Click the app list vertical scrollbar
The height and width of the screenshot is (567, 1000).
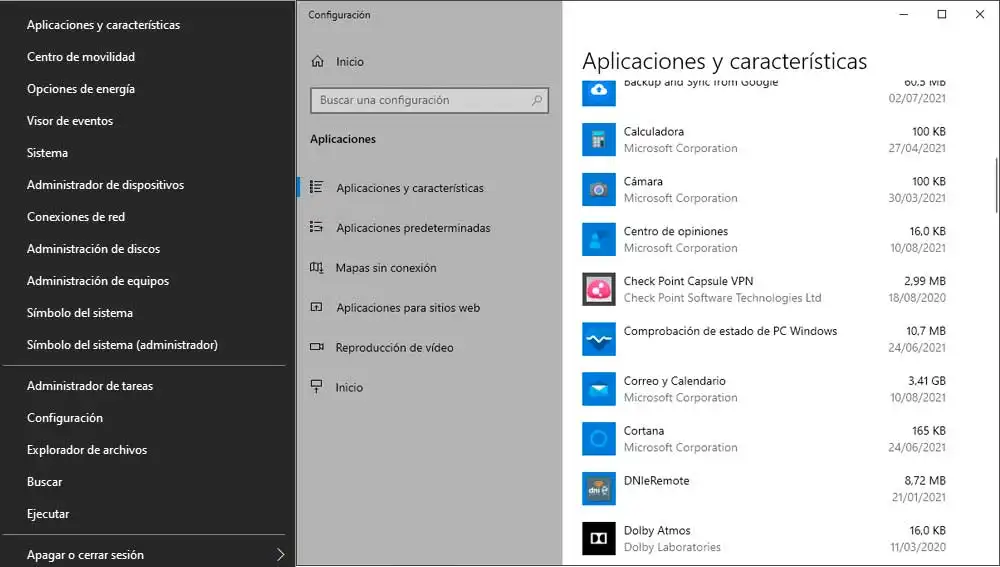(x=997, y=185)
